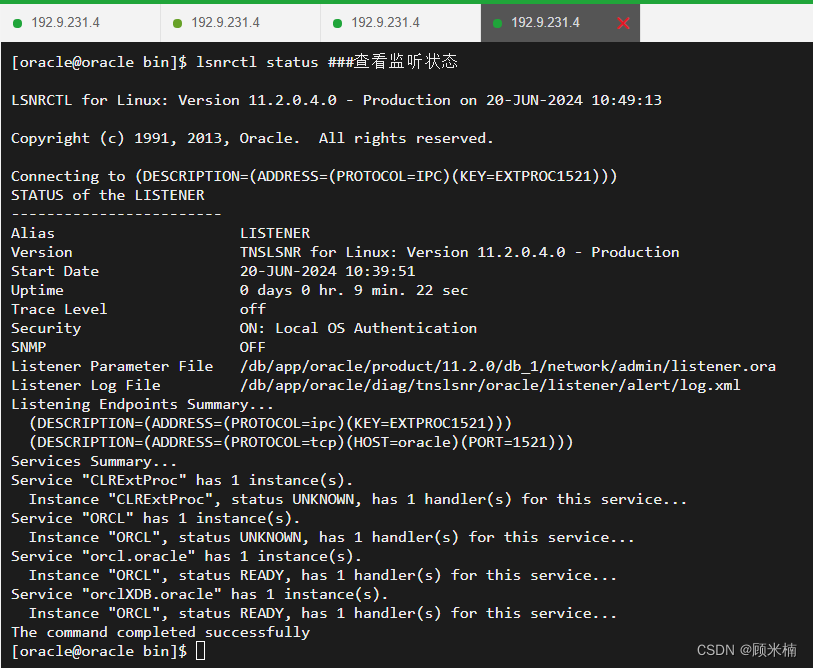Image resolution: width=813 pixels, height=668 pixels.
Task: Close the active 192.9.231.4 tab with red X
Action: click(623, 23)
